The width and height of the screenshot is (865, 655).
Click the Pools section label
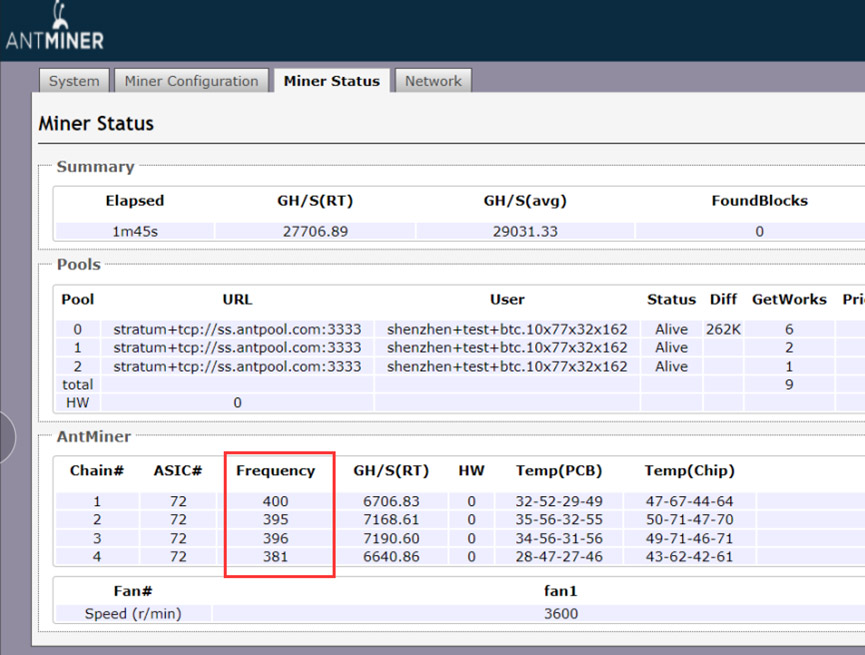77,264
